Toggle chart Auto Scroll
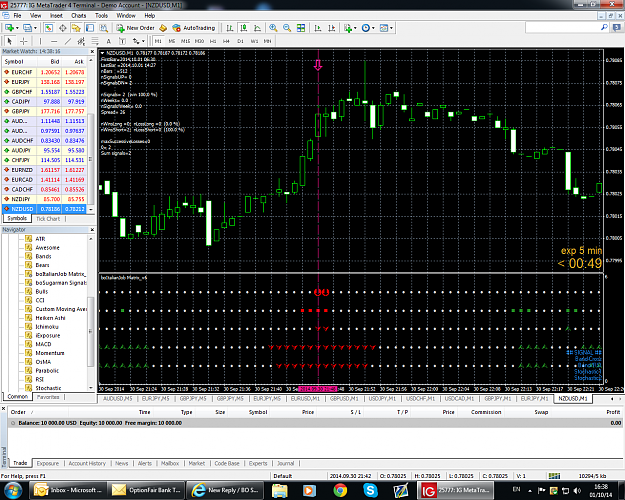Viewport: 625px width, 500px height. (318, 28)
